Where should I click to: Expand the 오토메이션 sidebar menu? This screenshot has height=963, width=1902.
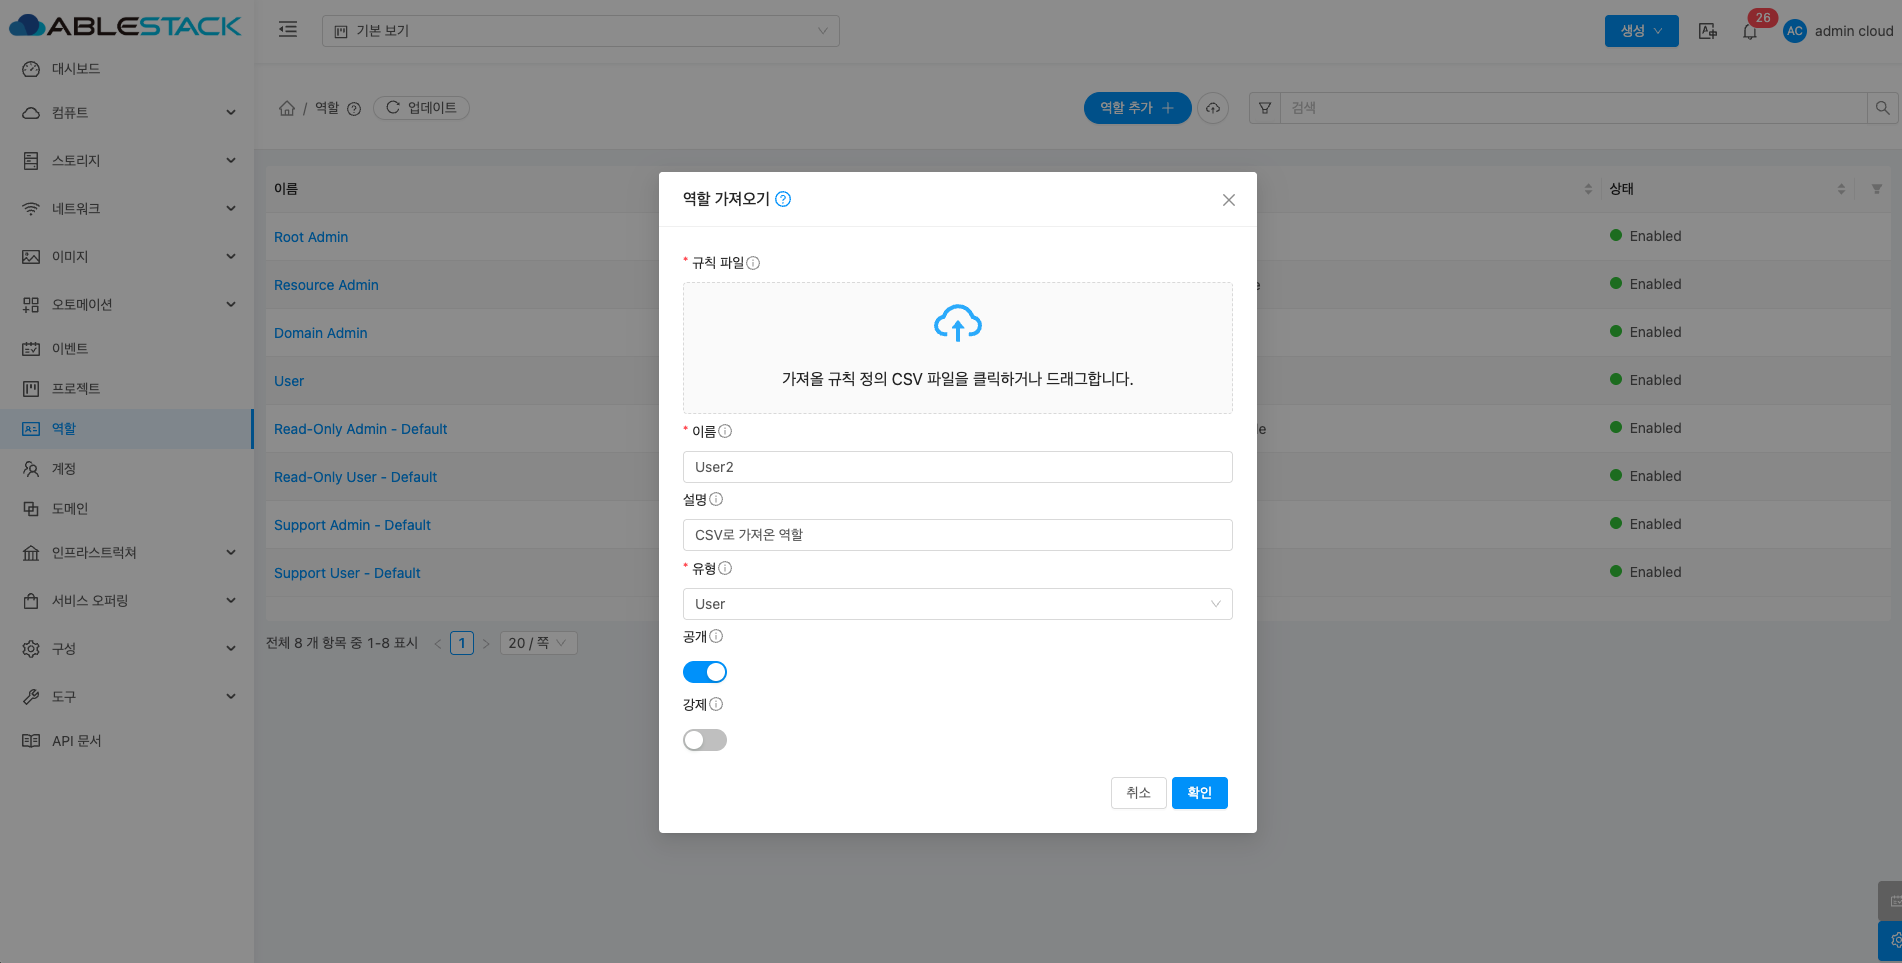[x=127, y=305]
